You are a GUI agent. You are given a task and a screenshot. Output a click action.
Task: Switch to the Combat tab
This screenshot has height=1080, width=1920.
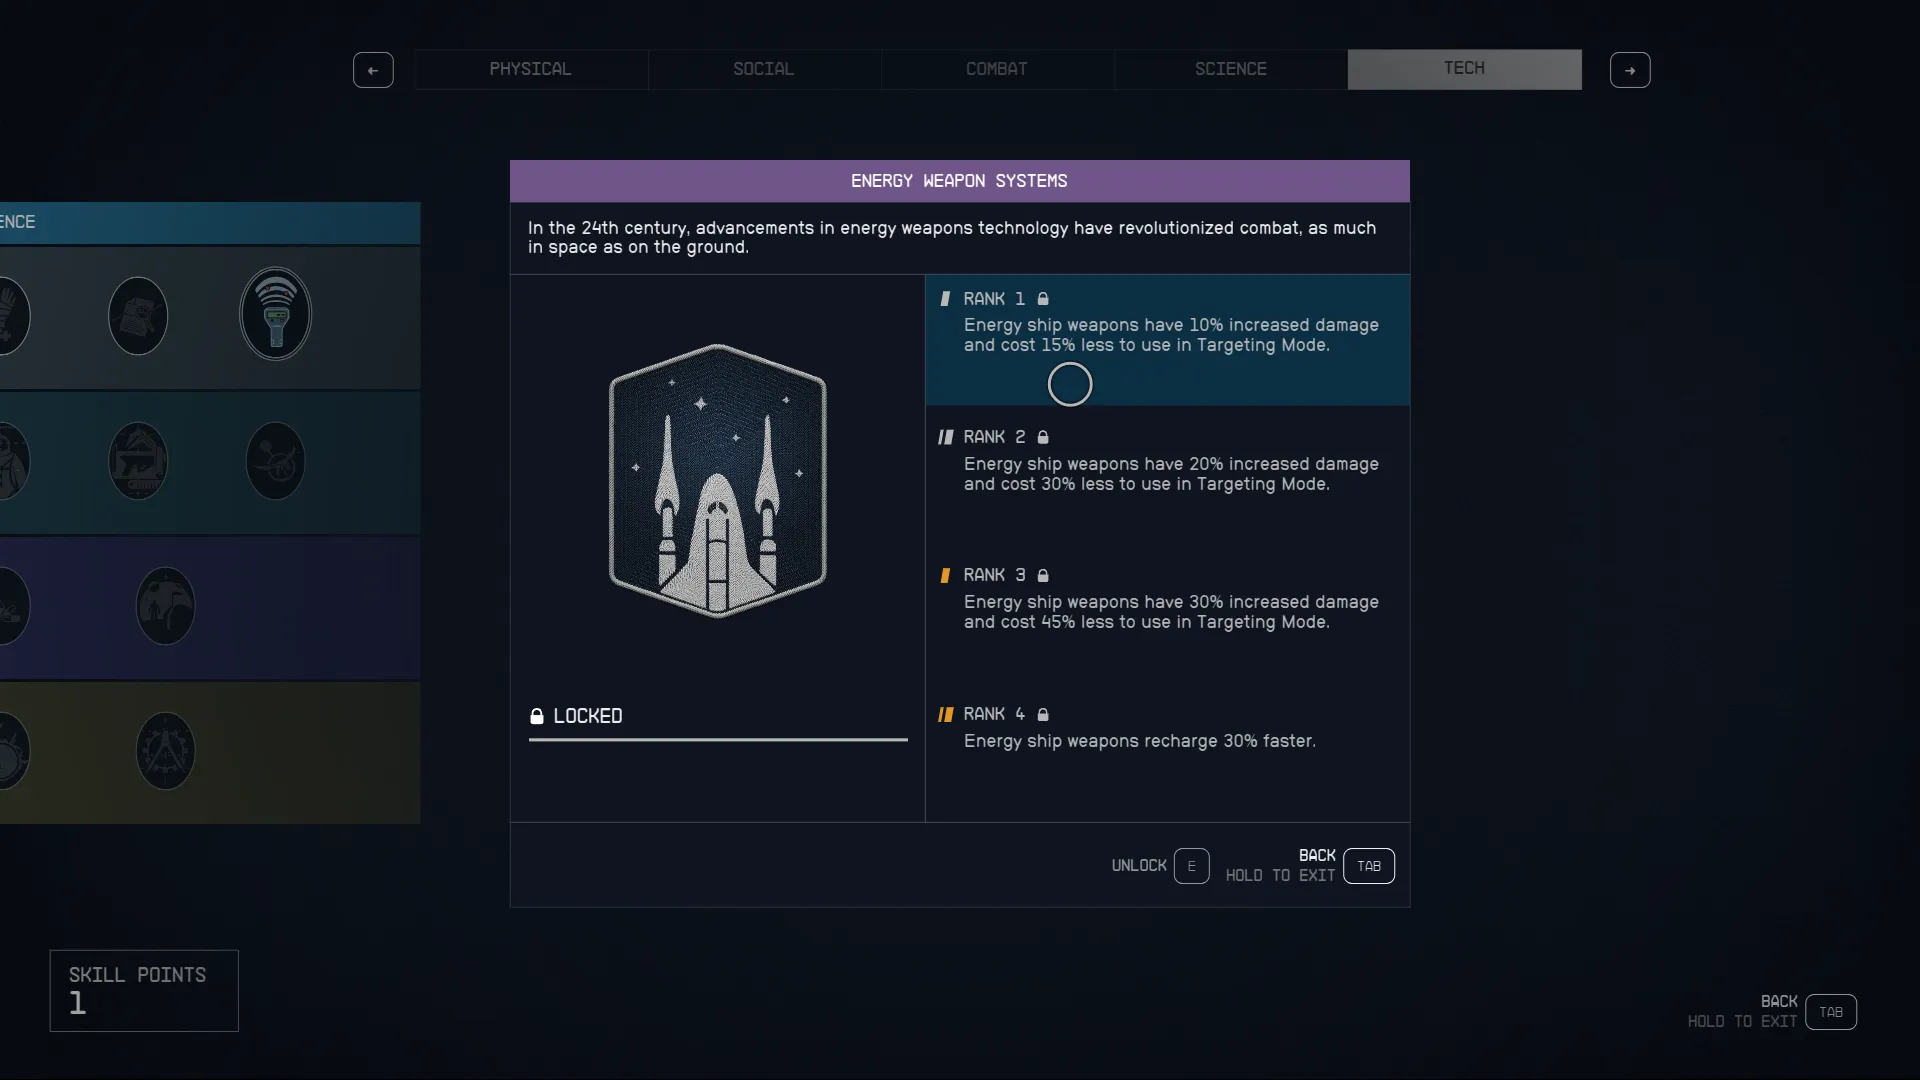(997, 69)
